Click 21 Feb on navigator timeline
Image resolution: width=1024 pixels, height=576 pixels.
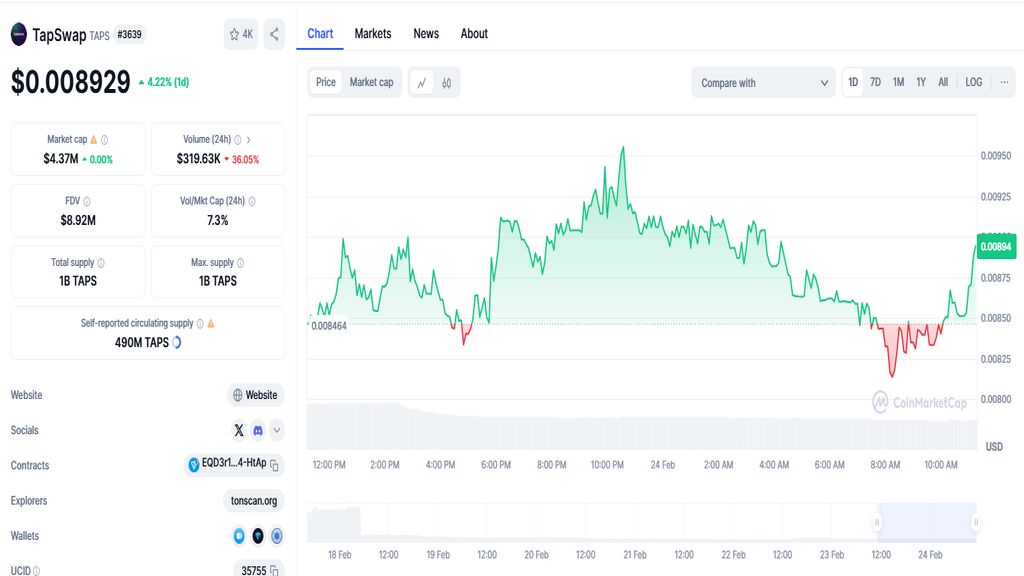click(635, 554)
